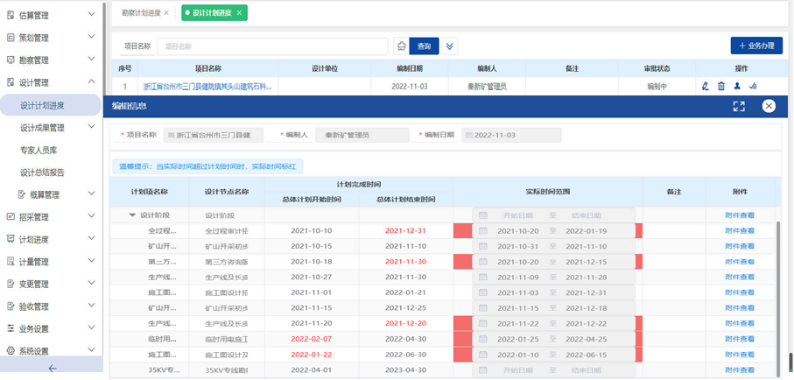Click the 审批状态 column header
Screen dimensions: 794x380
click(x=657, y=68)
